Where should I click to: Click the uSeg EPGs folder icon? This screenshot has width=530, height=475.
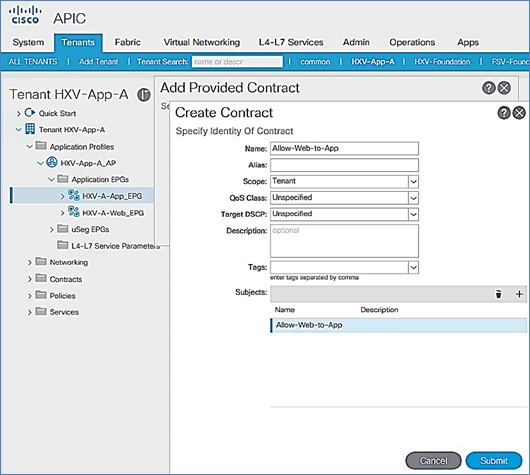[x=63, y=228]
